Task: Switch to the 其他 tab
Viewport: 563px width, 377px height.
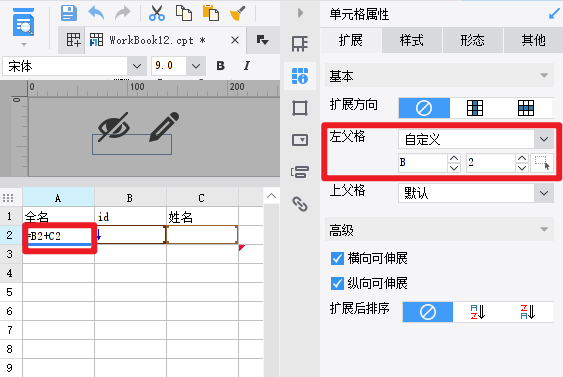Action: point(534,40)
